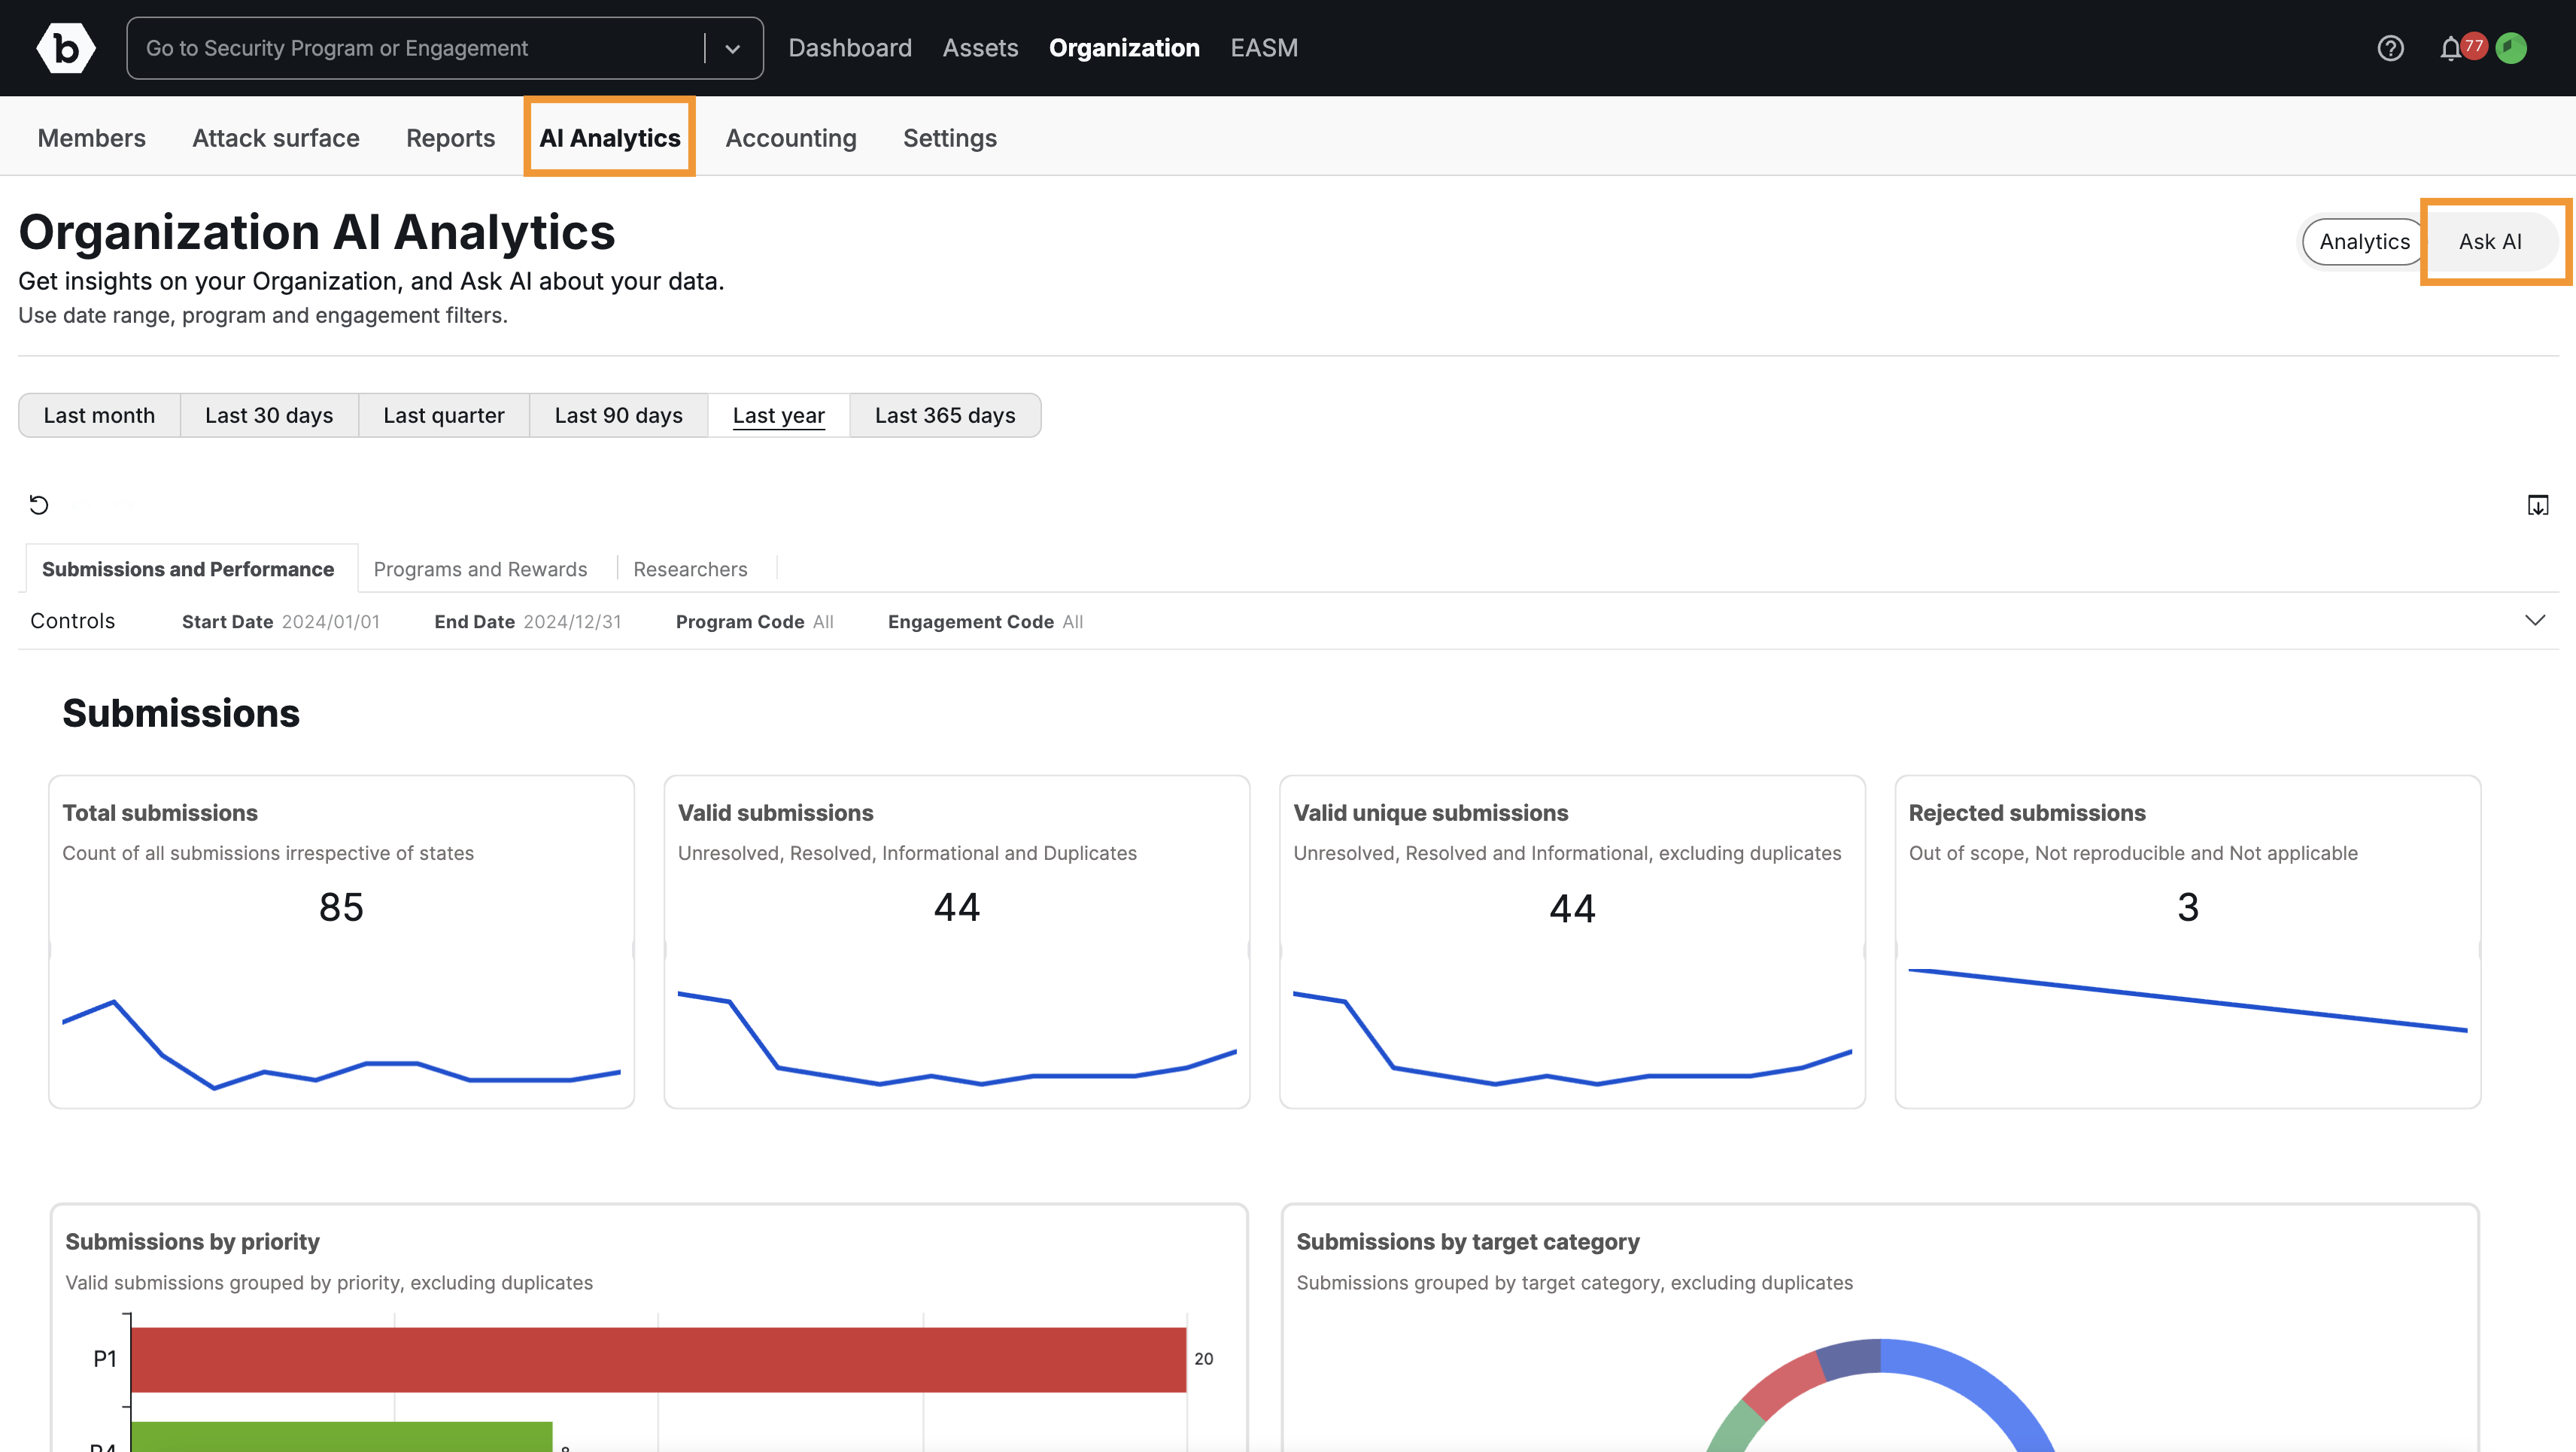This screenshot has width=2576, height=1452.
Task: Select the Last 30 days filter
Action: pyautogui.click(x=268, y=415)
